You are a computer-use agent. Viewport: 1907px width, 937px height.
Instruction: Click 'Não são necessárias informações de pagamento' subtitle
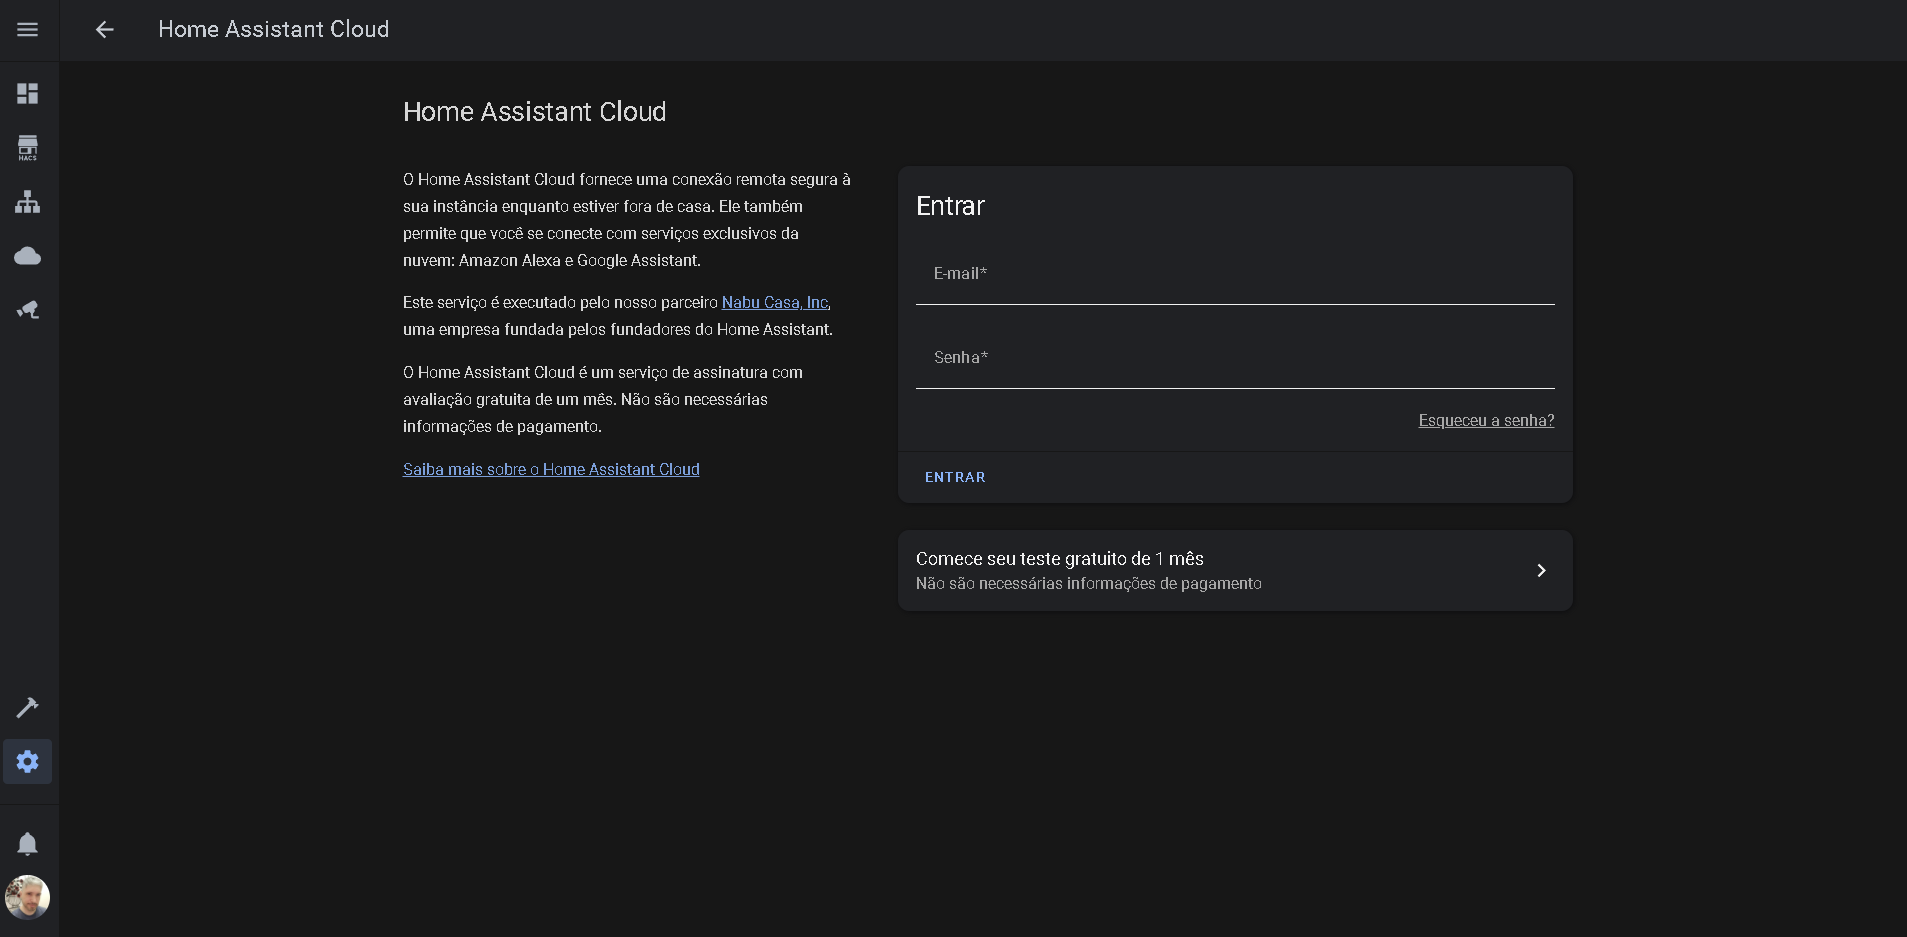click(1089, 584)
